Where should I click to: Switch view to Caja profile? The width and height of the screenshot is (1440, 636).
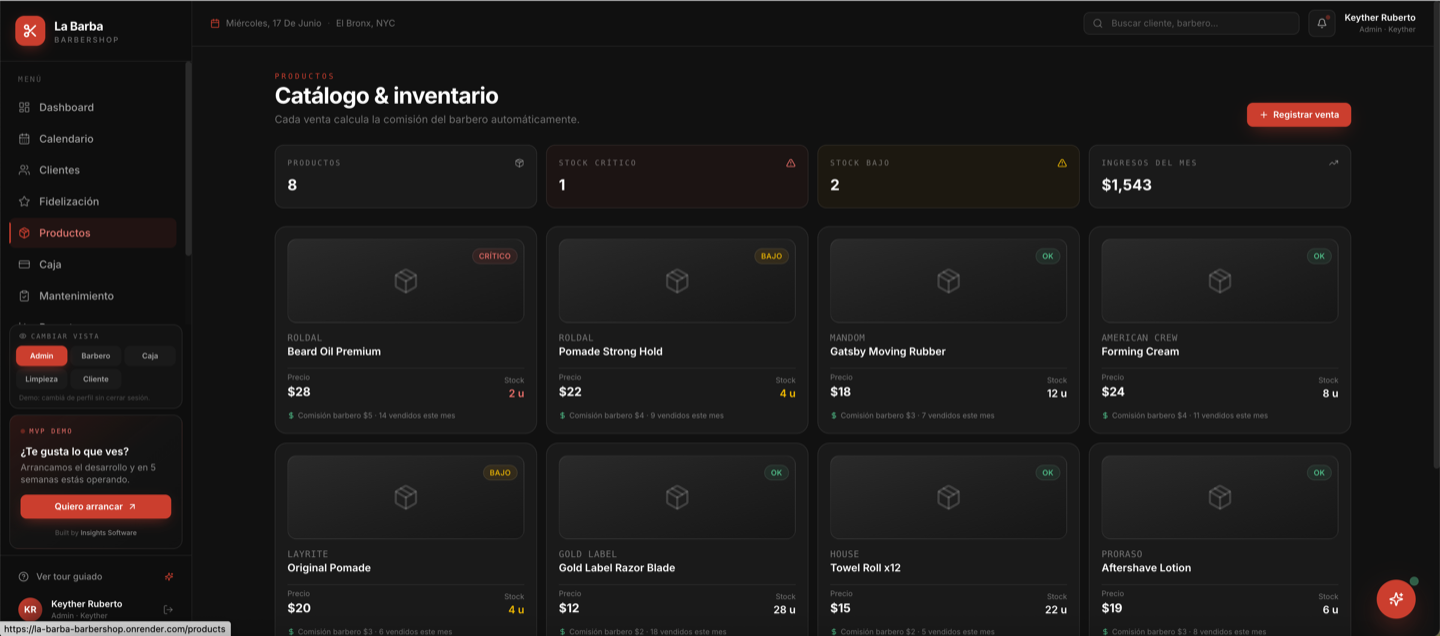tap(150, 356)
